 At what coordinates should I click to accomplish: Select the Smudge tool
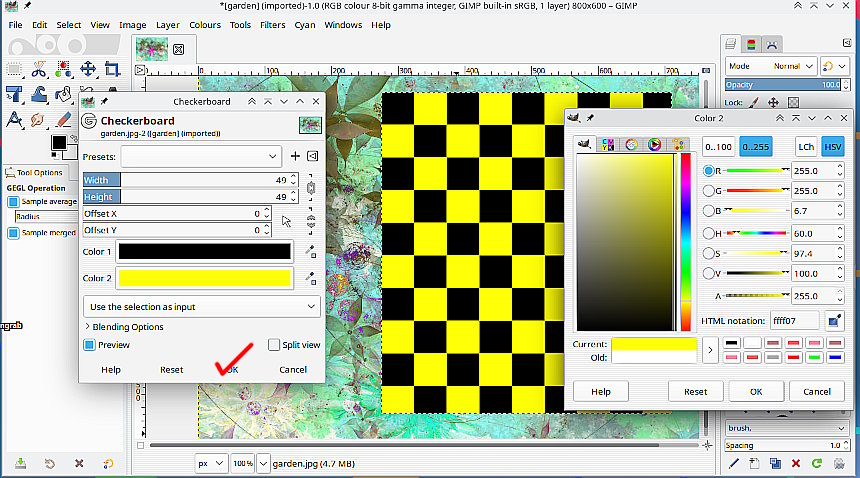point(38,119)
